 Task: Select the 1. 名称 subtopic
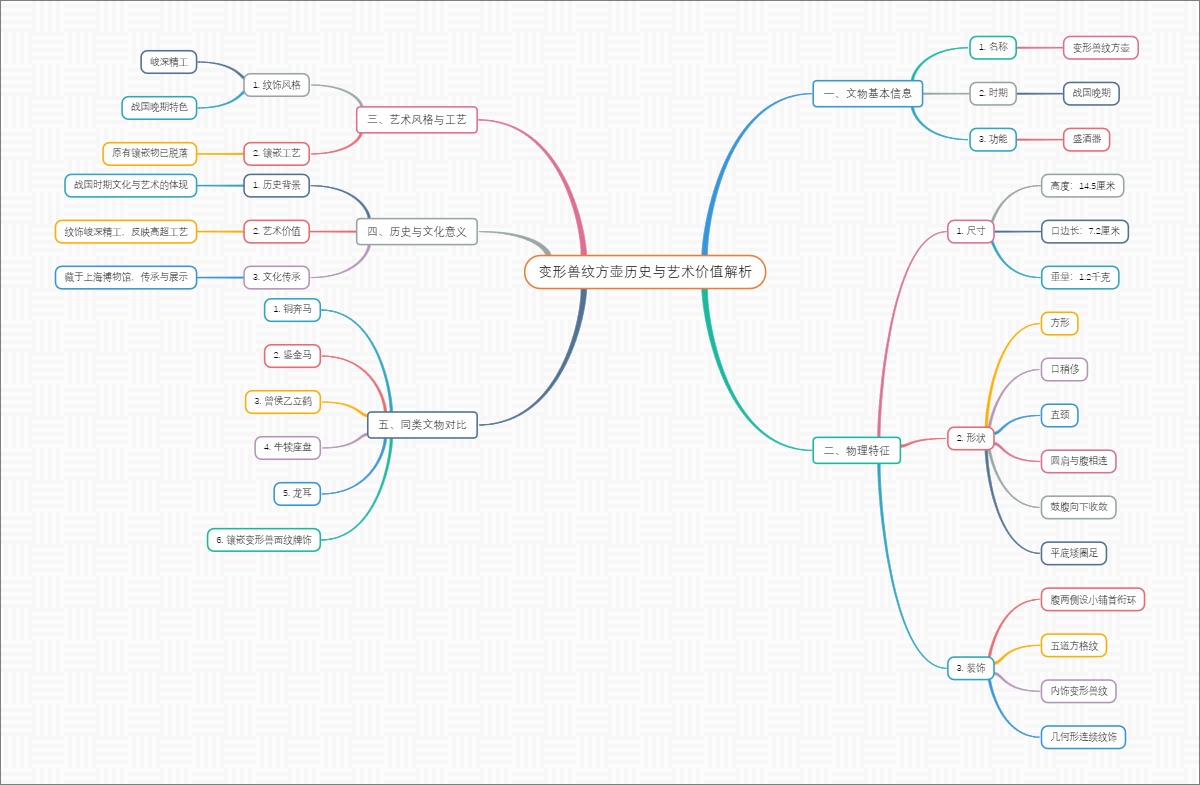click(992, 47)
